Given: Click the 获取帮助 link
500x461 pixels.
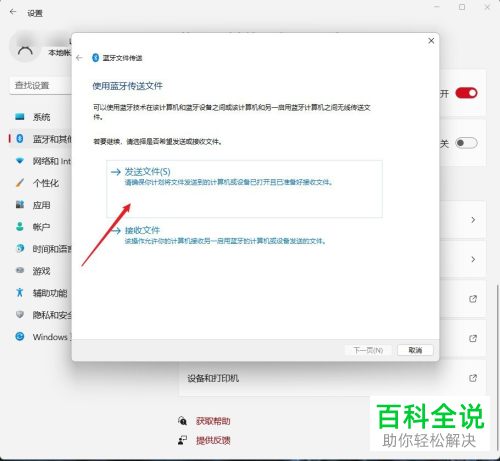Looking at the screenshot, I should pos(213,421).
